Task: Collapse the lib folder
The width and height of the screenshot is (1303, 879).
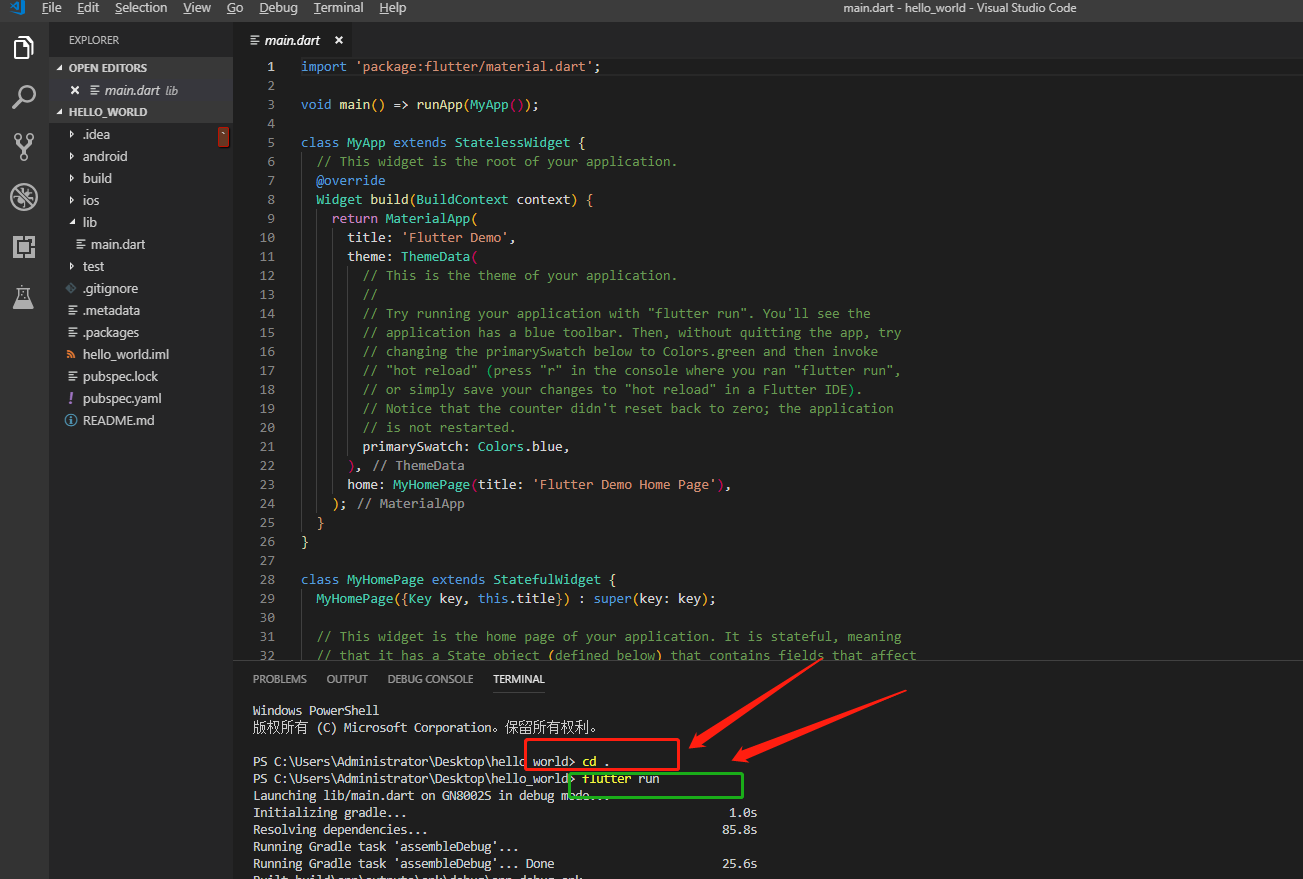Action: tap(89, 222)
